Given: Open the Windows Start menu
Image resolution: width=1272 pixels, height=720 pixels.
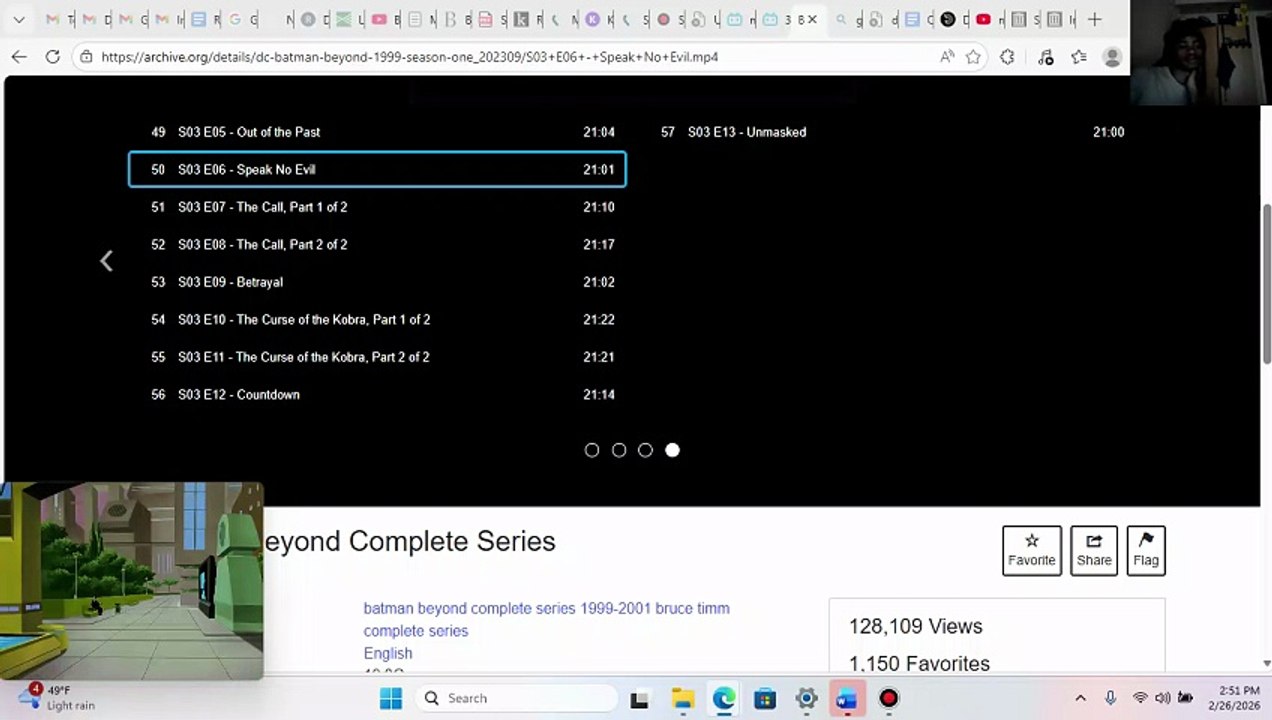Looking at the screenshot, I should click(x=391, y=698).
